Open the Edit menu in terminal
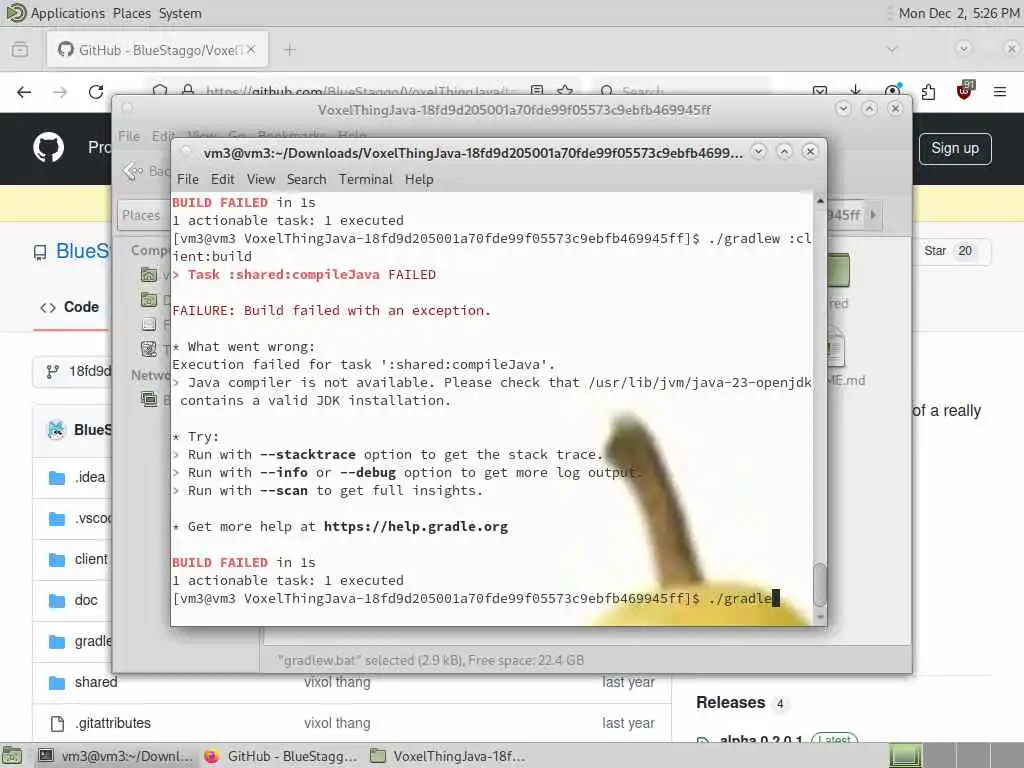The height and width of the screenshot is (768, 1024). tap(222, 179)
